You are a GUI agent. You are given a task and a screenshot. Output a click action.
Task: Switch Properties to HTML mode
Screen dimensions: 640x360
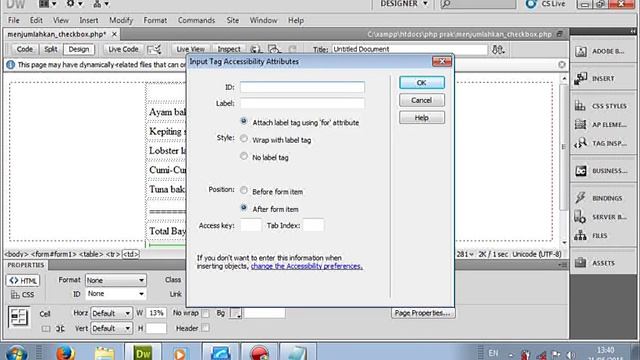click(x=23, y=280)
